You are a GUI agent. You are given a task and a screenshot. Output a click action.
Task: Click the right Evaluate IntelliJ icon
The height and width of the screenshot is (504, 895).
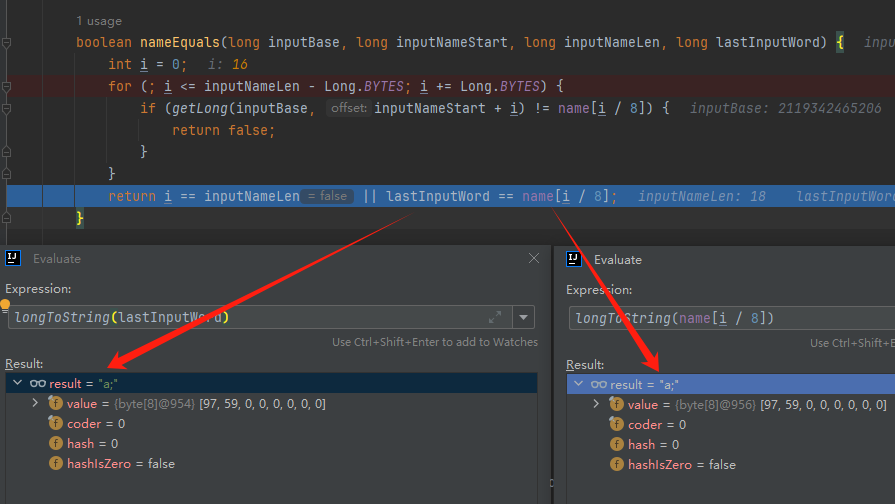(x=574, y=259)
